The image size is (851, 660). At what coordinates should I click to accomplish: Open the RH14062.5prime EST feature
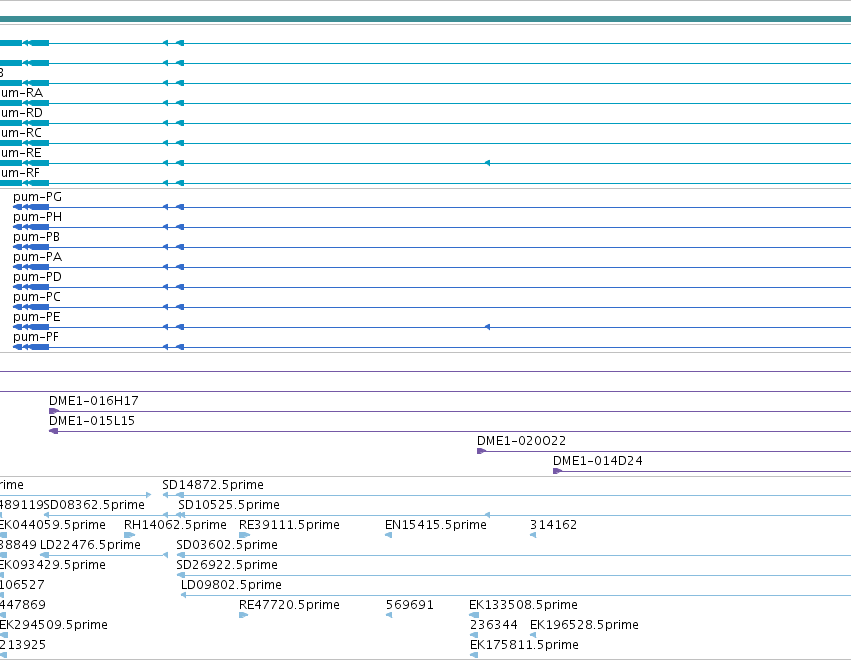point(175,525)
